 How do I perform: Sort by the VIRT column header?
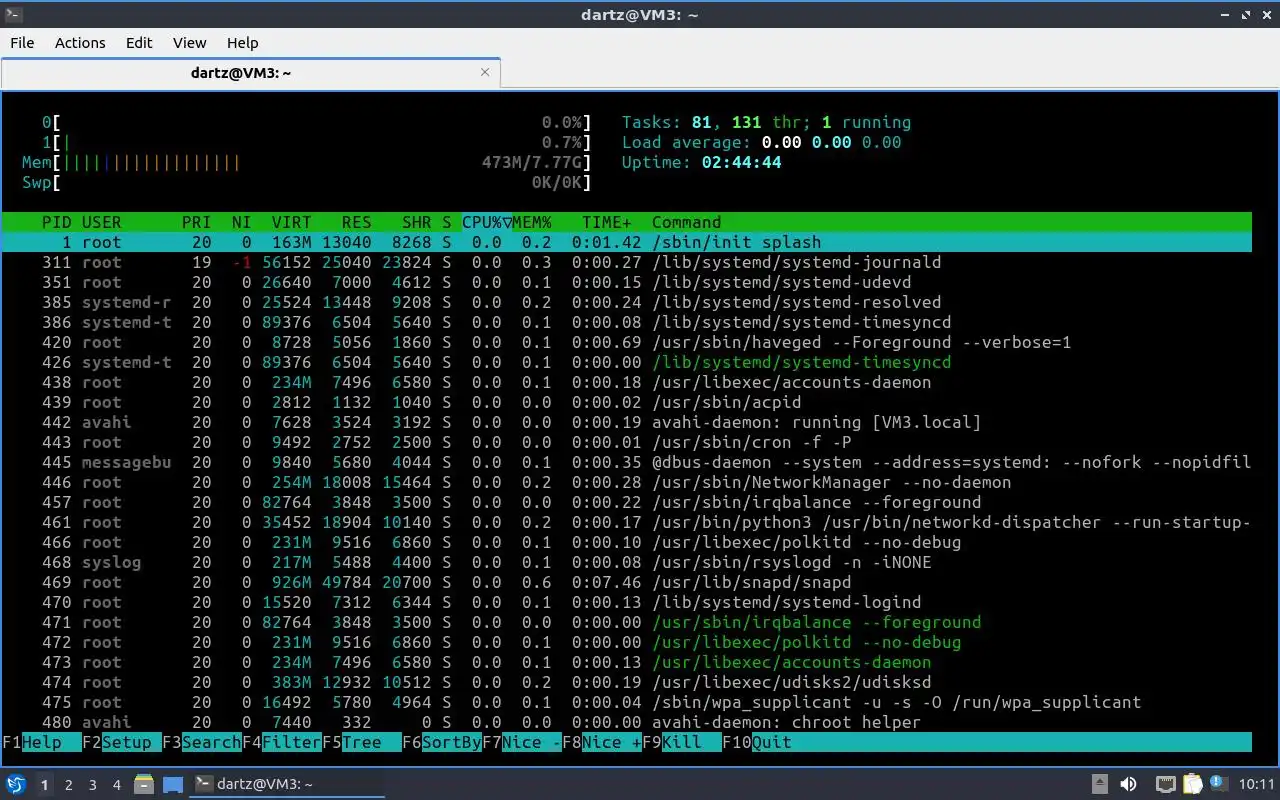(x=291, y=222)
